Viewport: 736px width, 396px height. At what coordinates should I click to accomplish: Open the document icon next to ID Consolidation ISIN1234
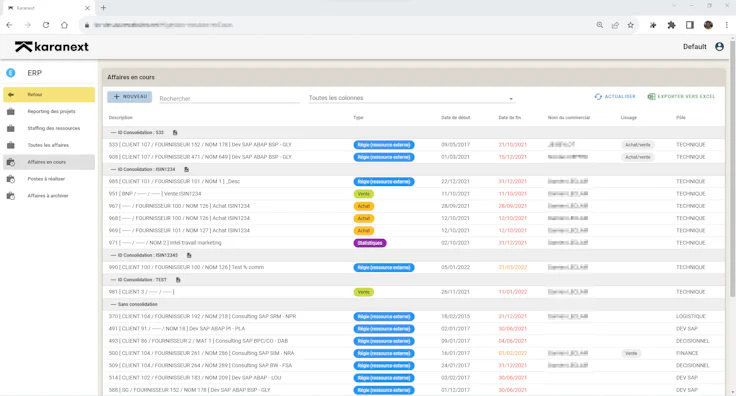pos(186,169)
